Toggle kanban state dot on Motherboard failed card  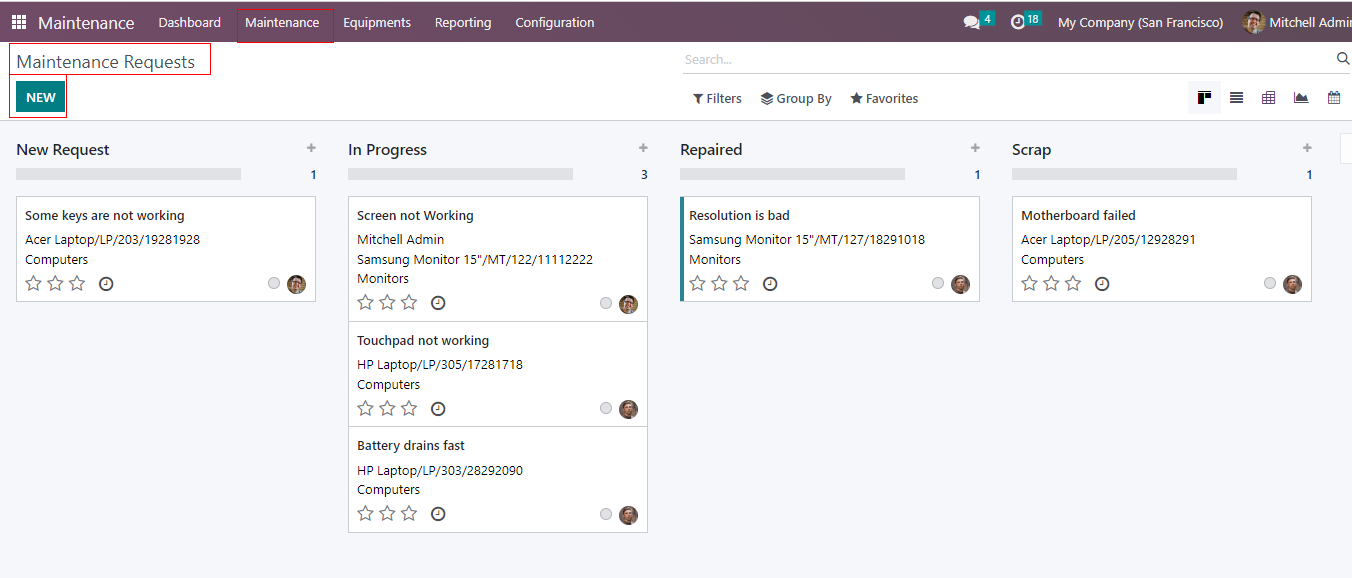tap(1270, 284)
